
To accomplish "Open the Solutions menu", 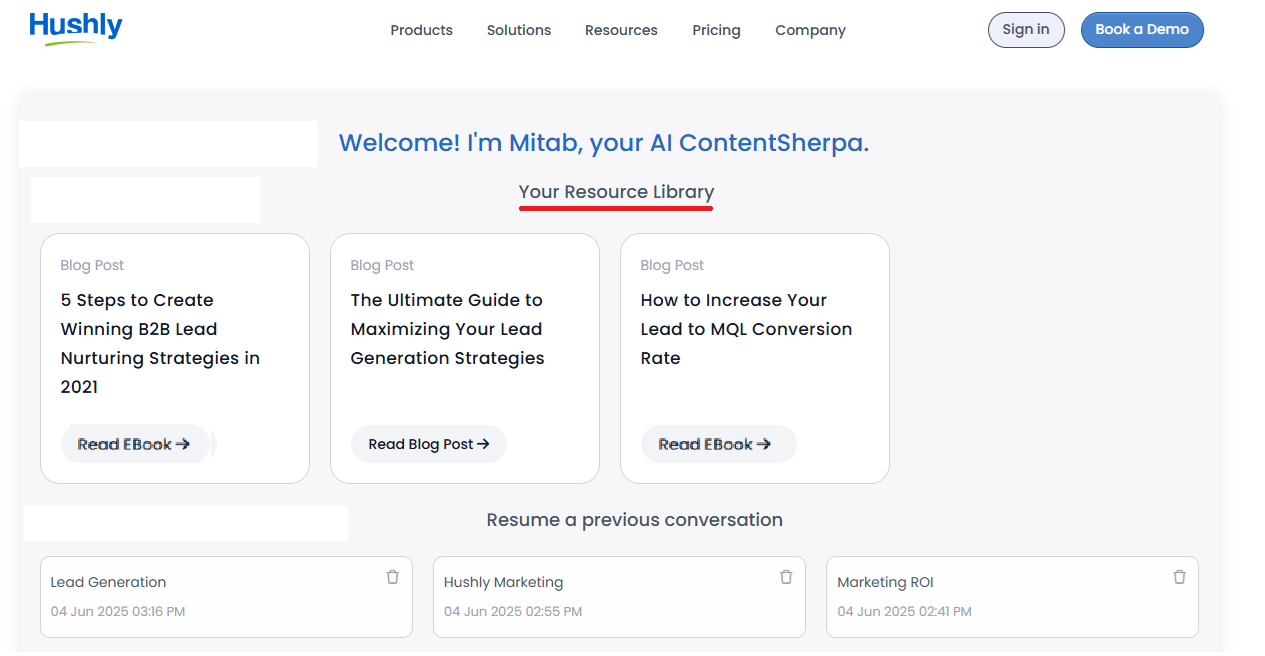I will click(x=519, y=30).
